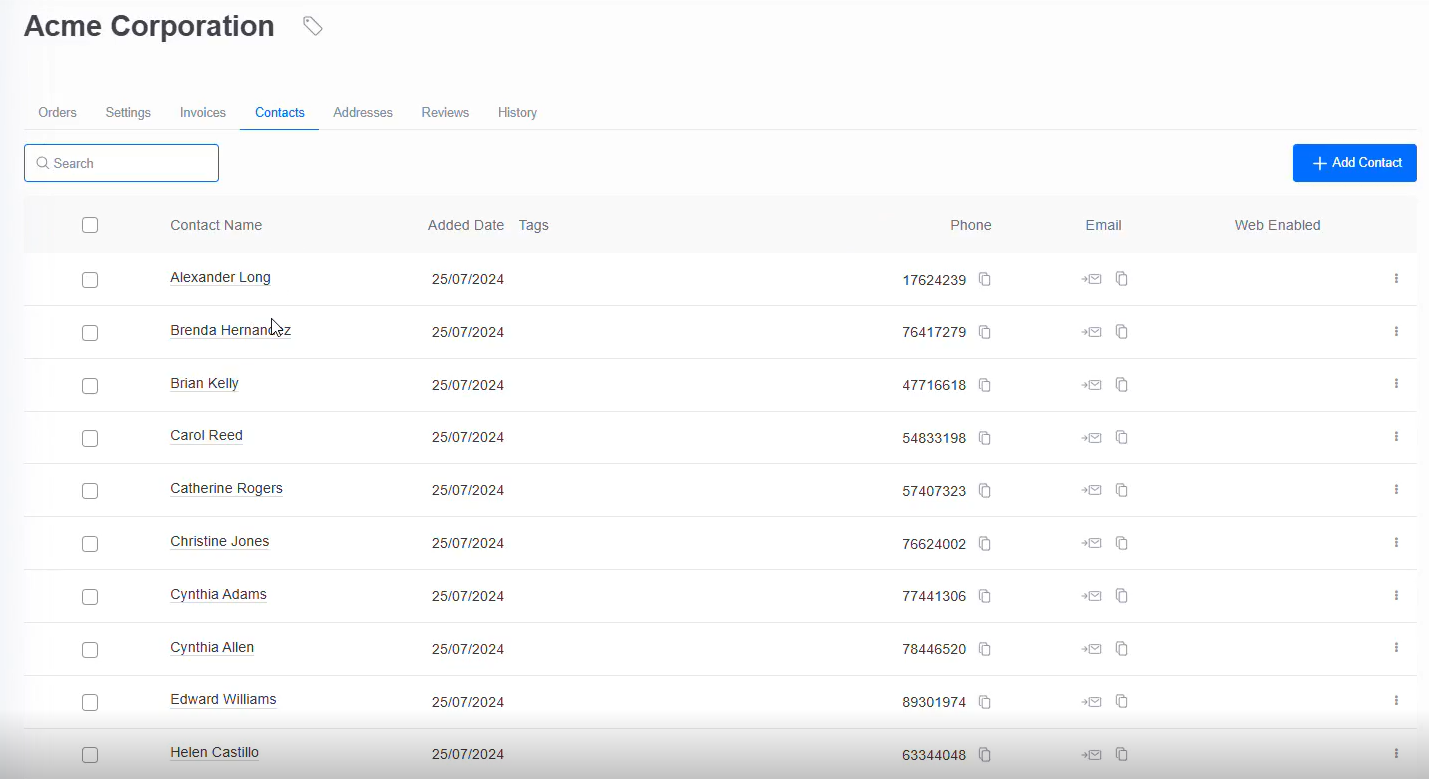Click the send email icon for Brenda Hernandez

[x=1091, y=332]
